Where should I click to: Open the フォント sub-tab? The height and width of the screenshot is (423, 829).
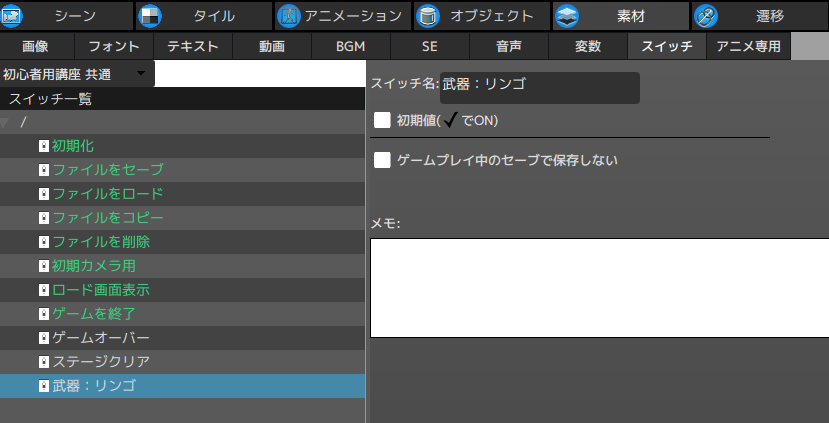tap(114, 47)
